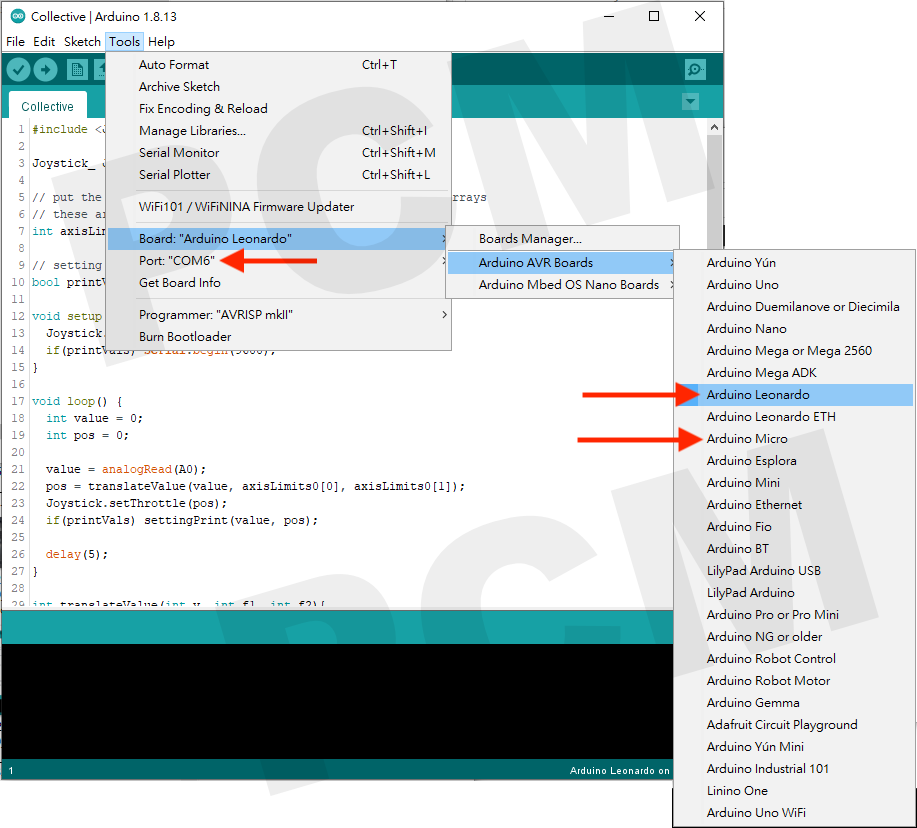The height and width of the screenshot is (828, 917).
Task: Select Arduino NG or older
Action: (794, 637)
